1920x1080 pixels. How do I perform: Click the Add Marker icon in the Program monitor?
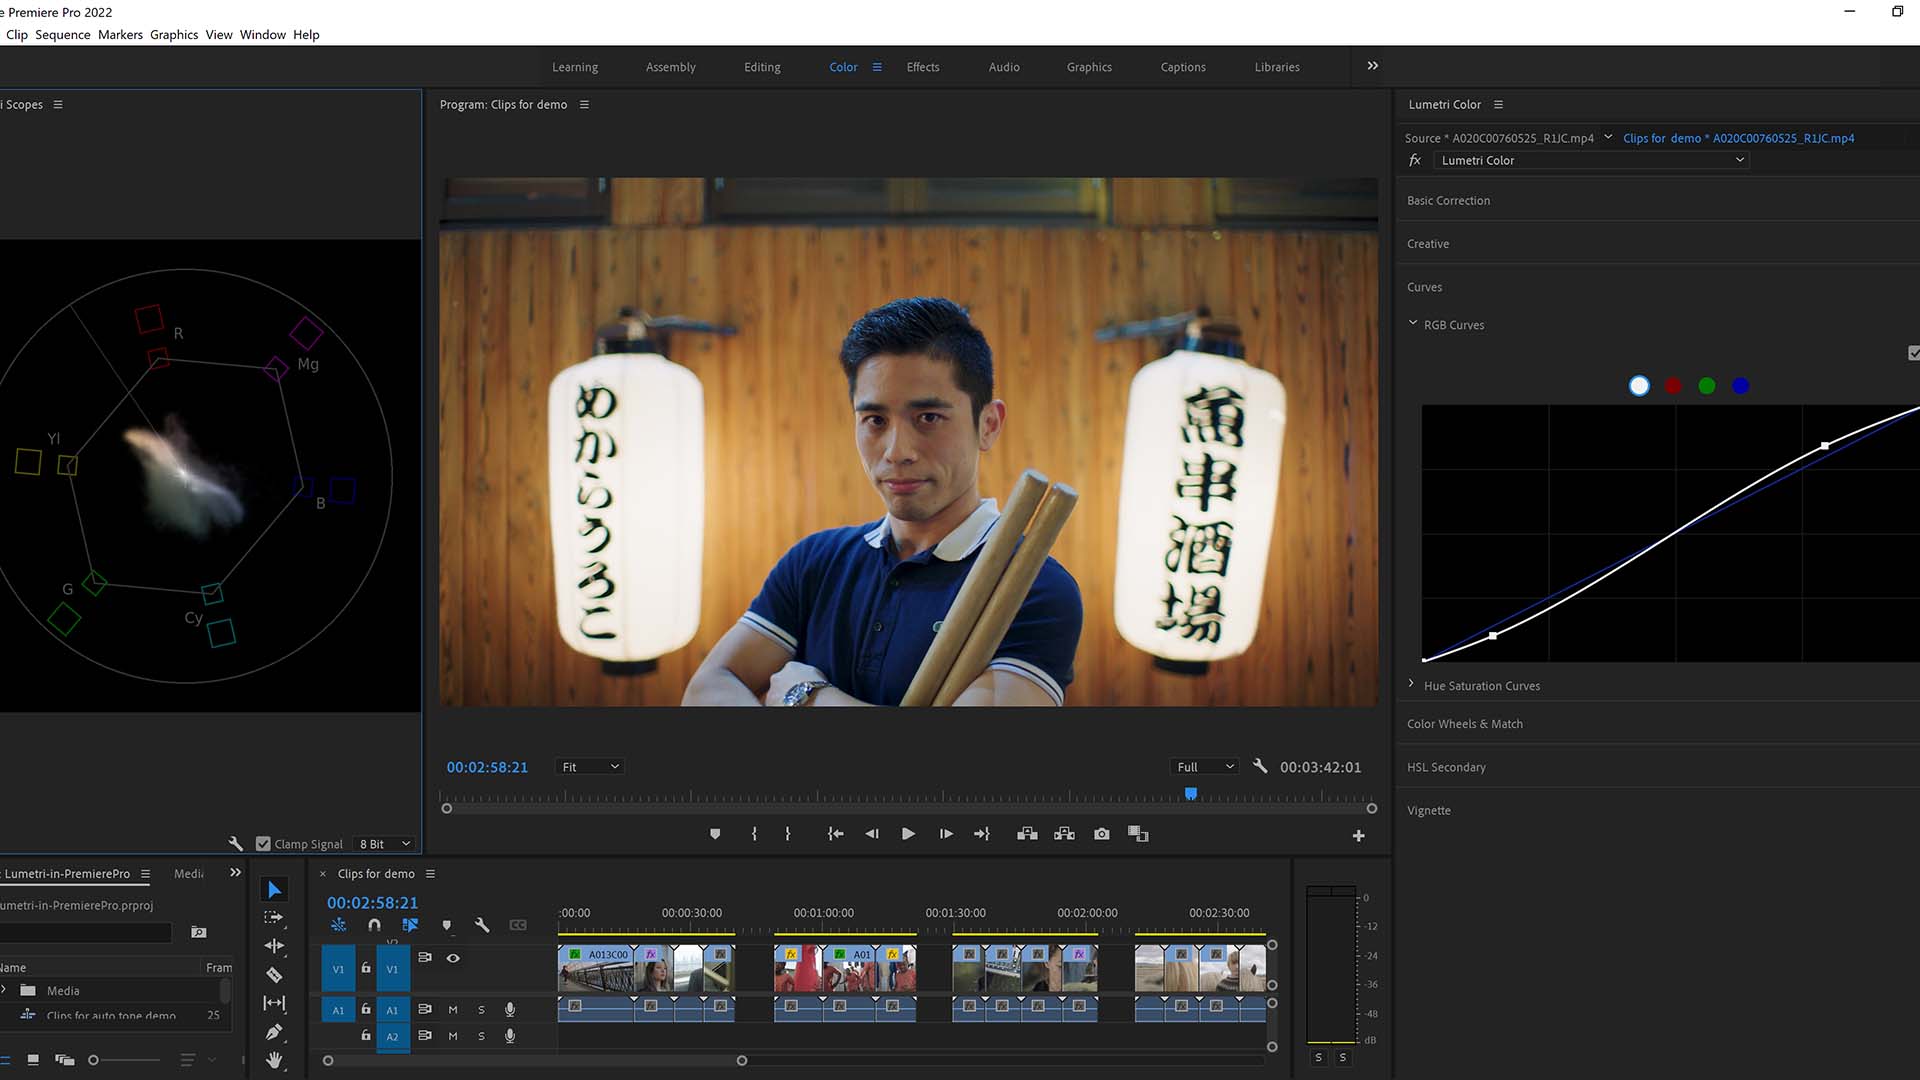[715, 833]
